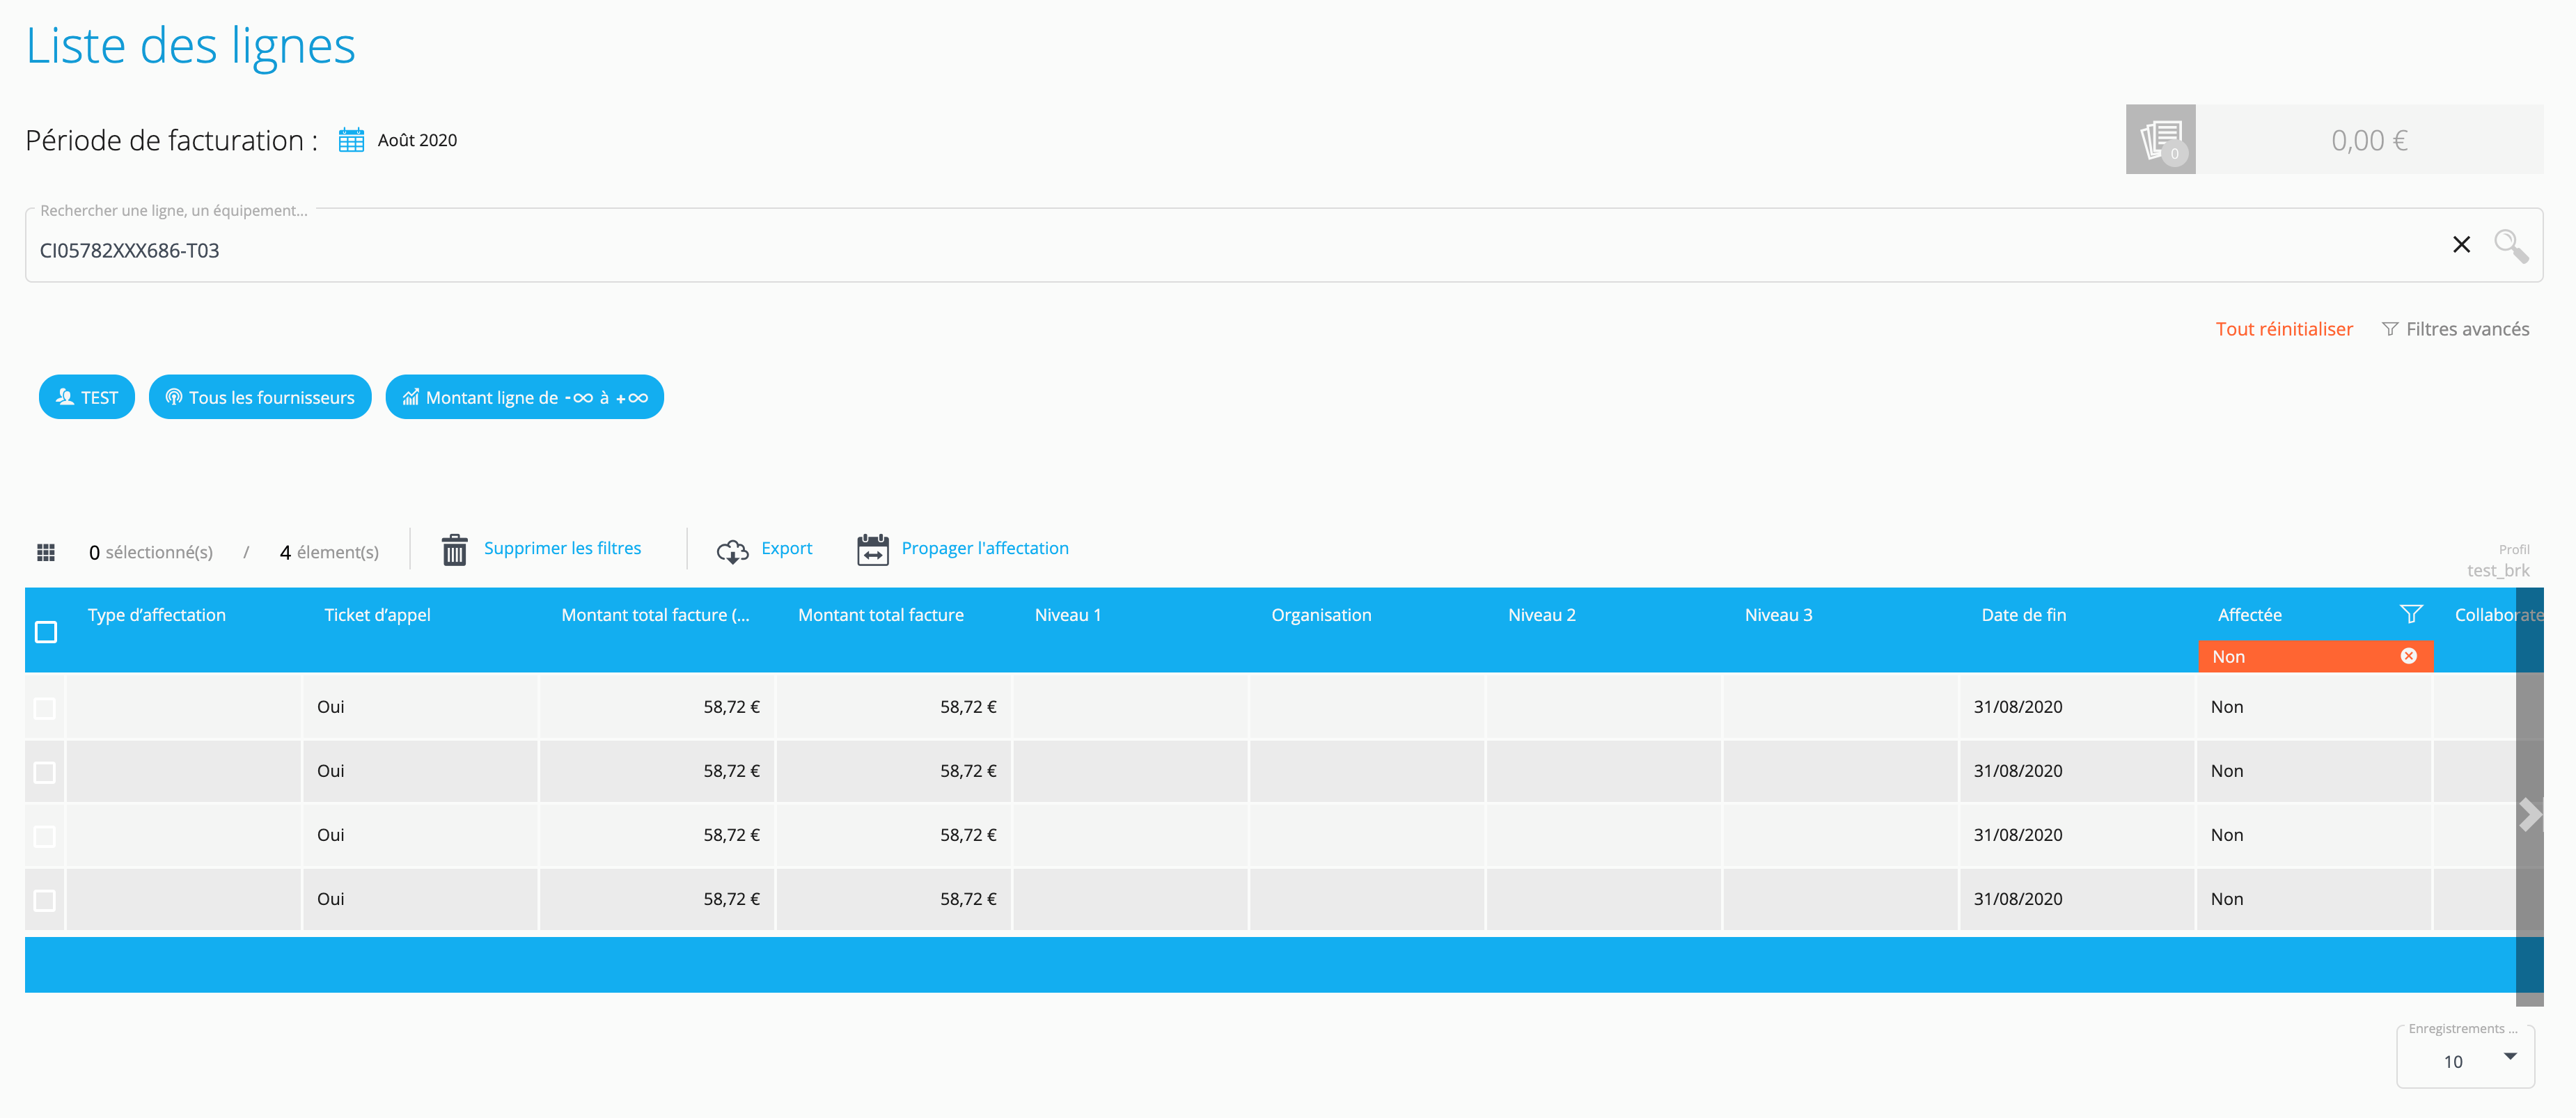Clear the search field with X

pyautogui.click(x=2461, y=245)
